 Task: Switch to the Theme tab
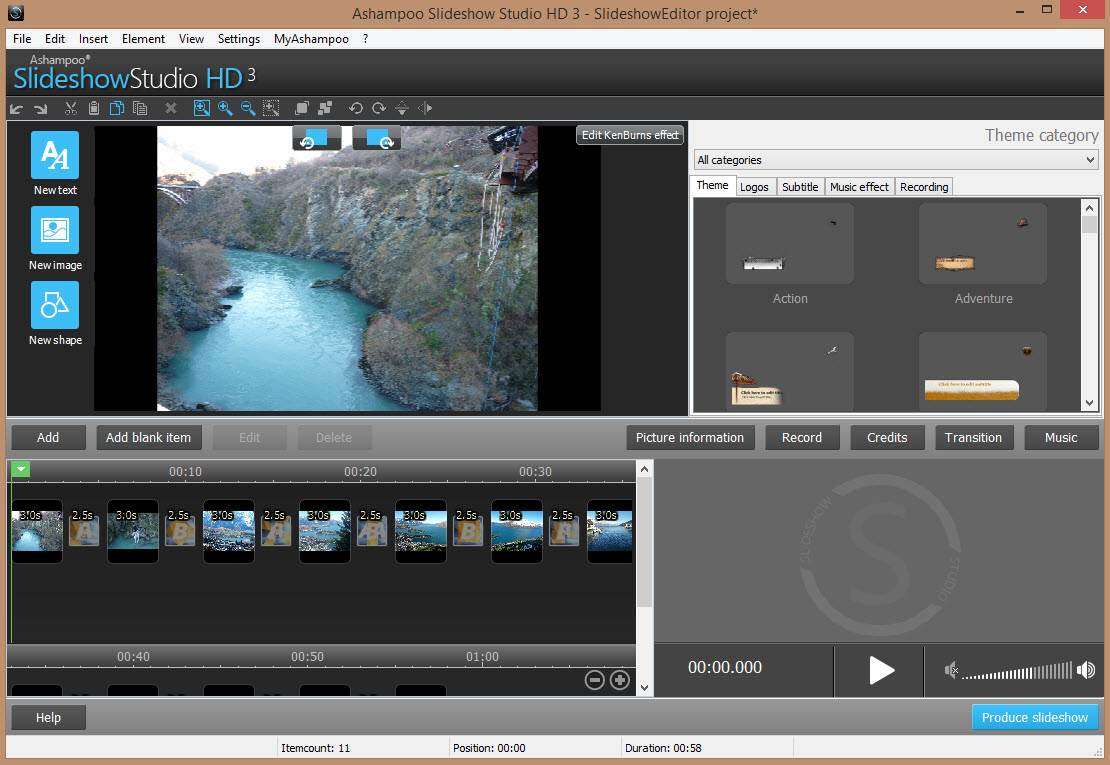pyautogui.click(x=712, y=185)
